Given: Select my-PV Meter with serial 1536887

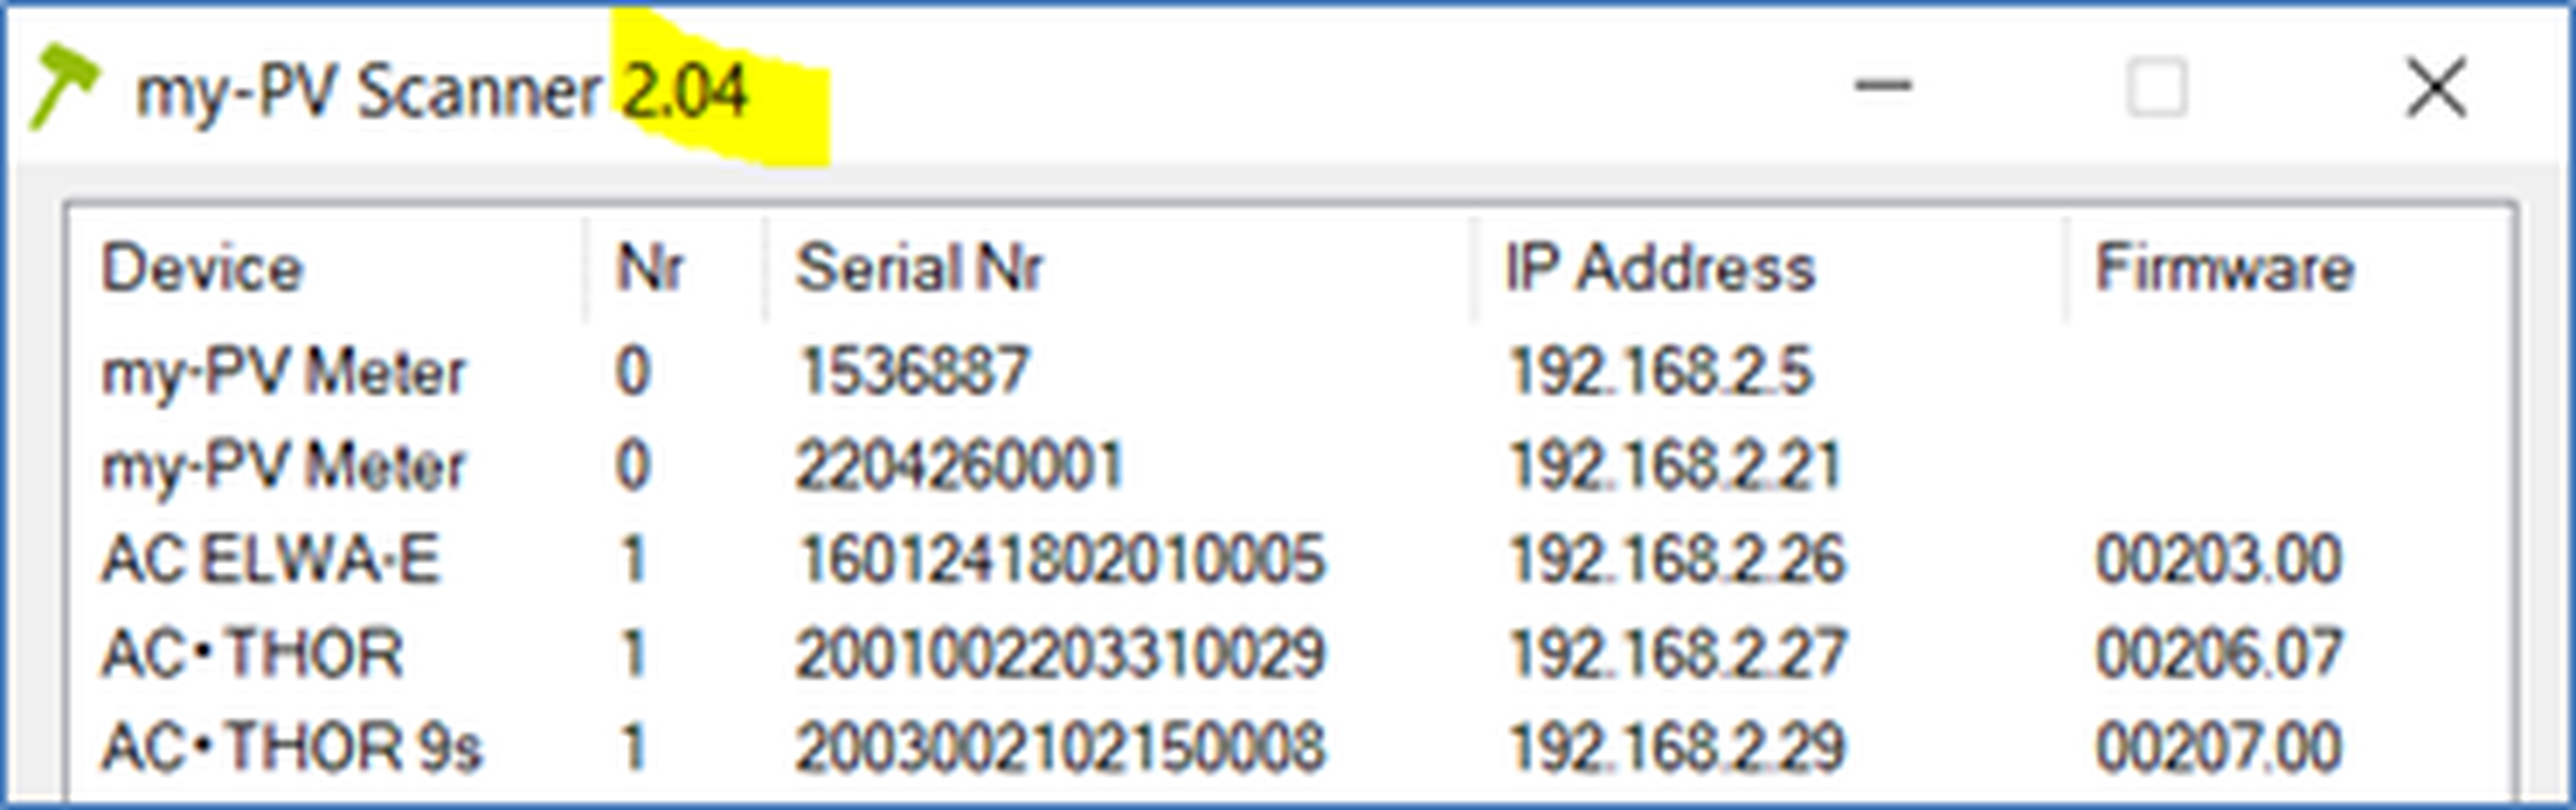Looking at the screenshot, I should [284, 372].
